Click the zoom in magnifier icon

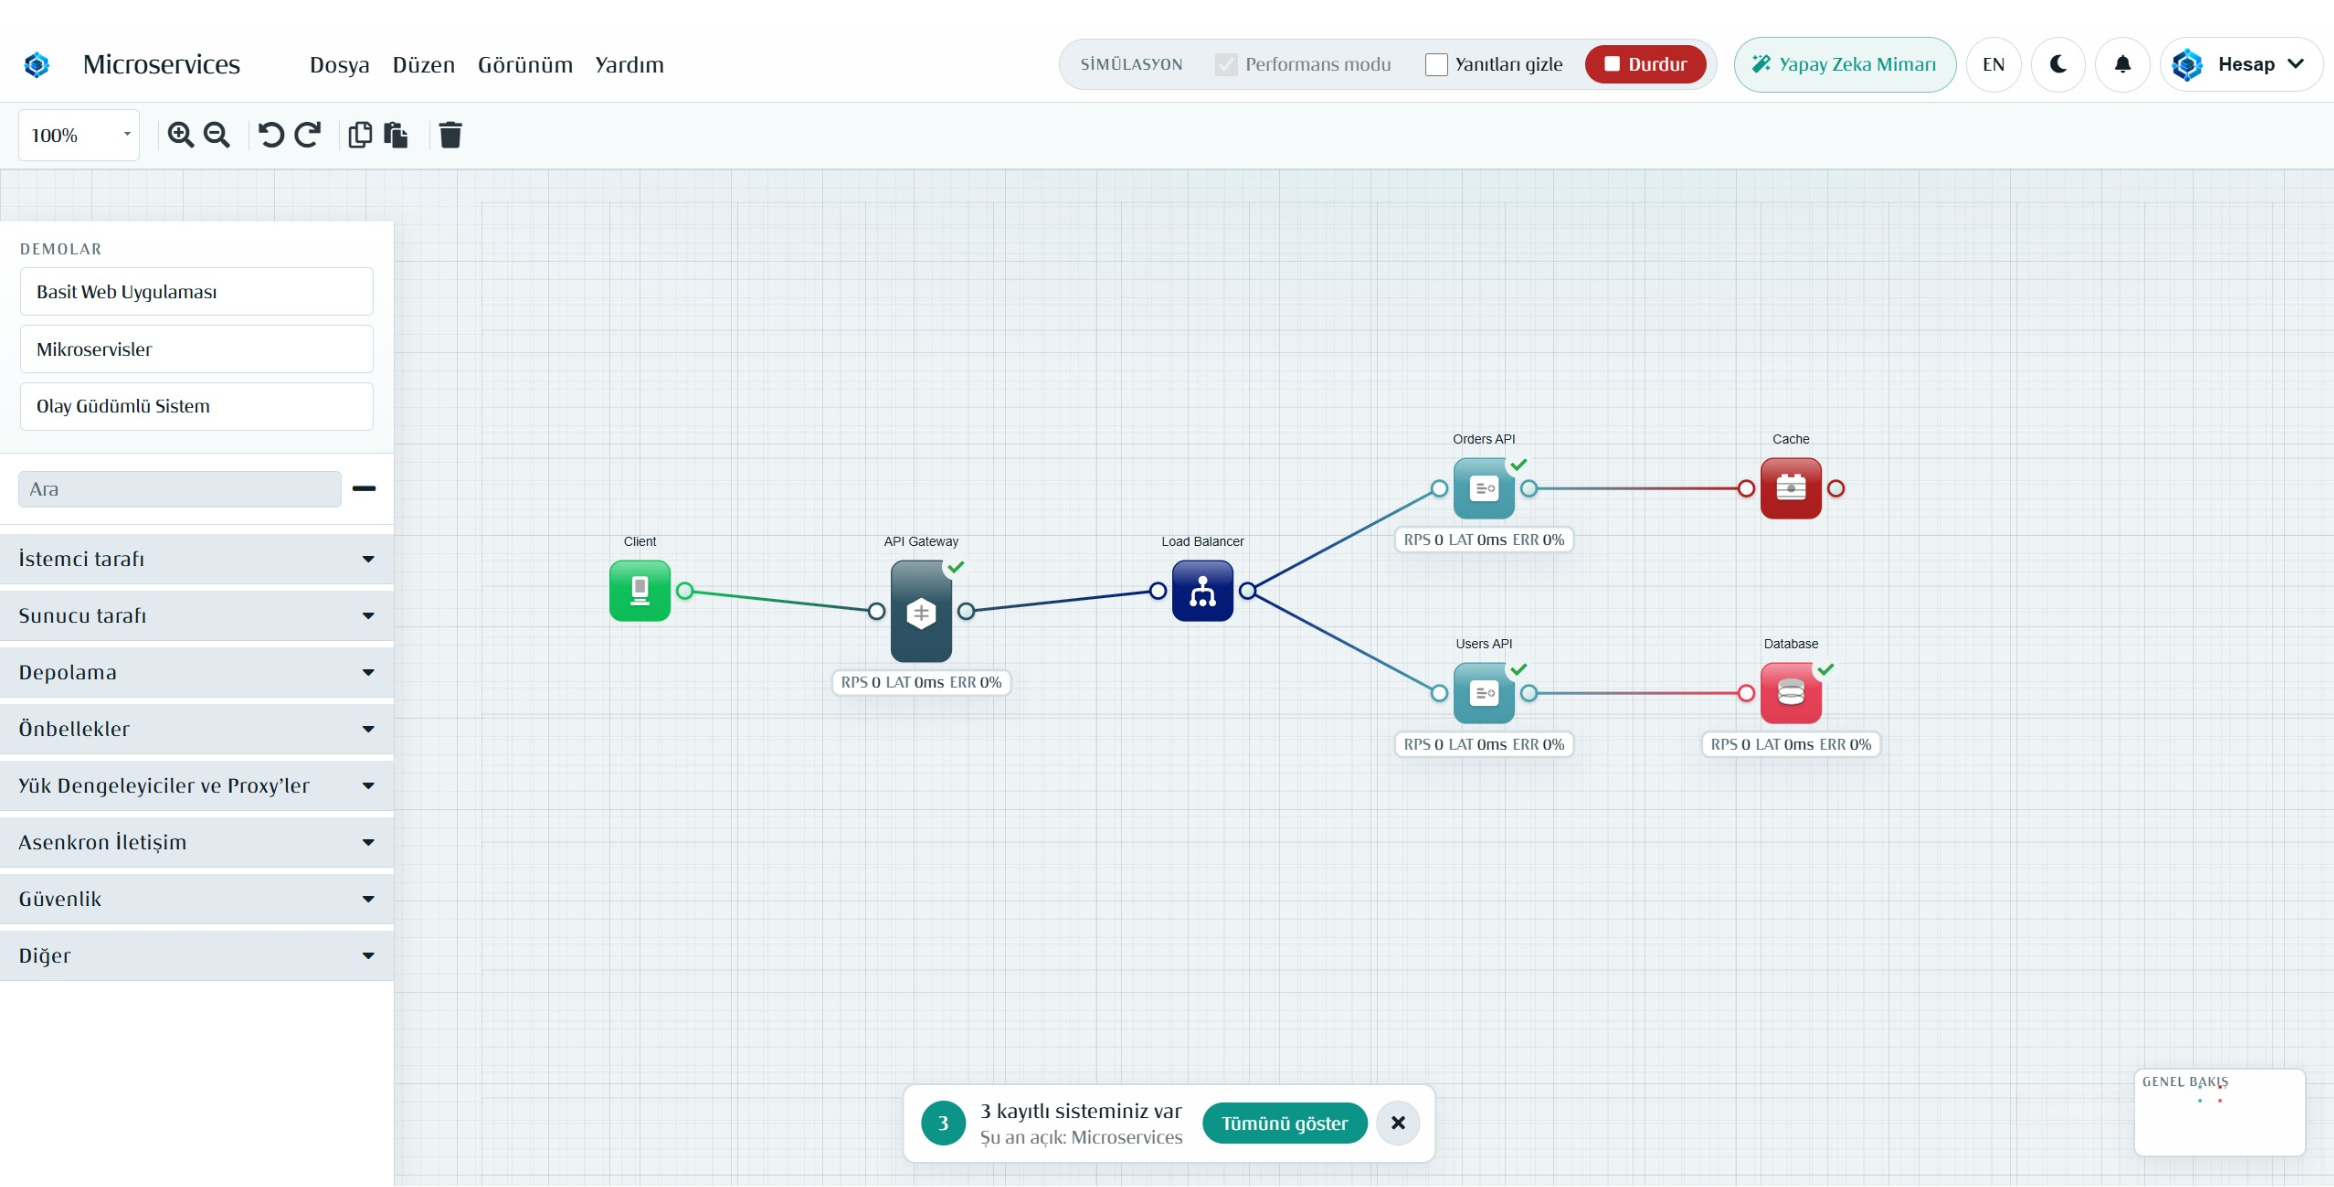(x=180, y=135)
